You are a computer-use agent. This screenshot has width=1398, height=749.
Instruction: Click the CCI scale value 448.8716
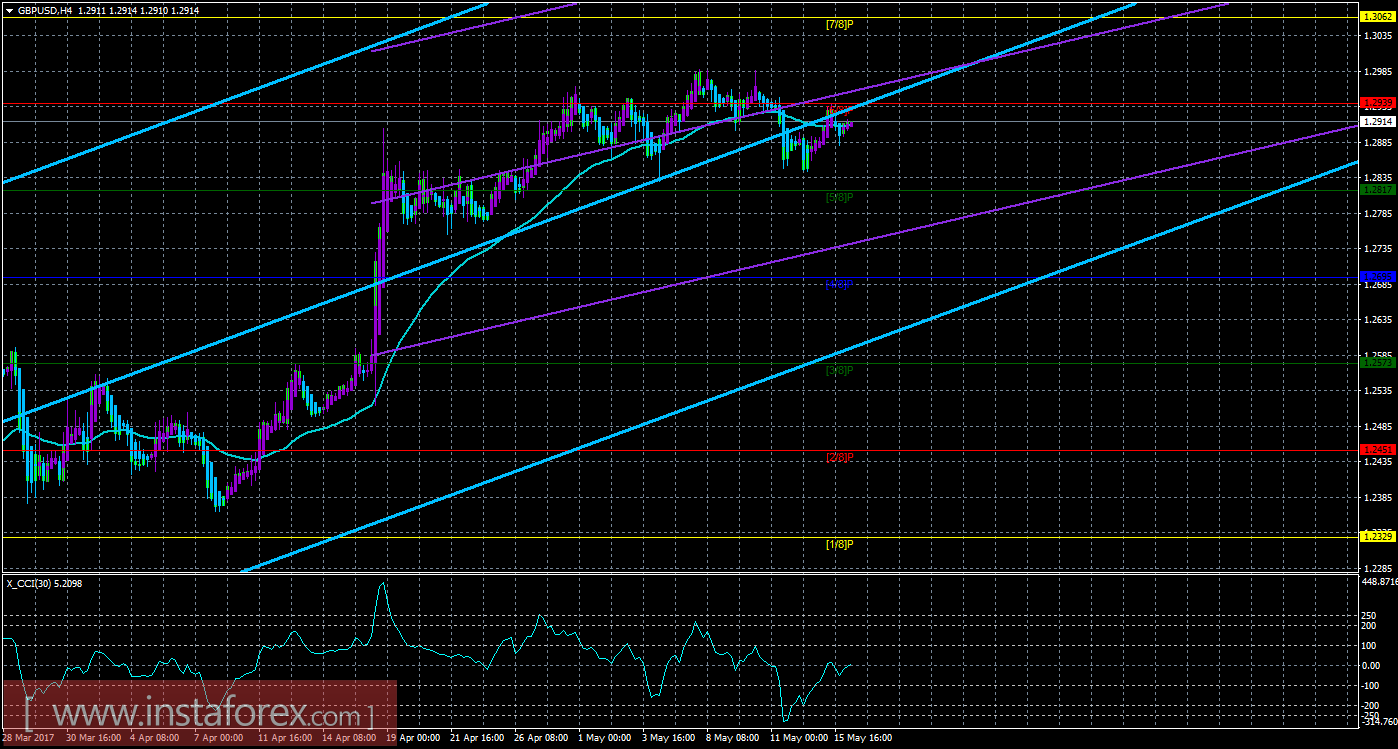1381,581
